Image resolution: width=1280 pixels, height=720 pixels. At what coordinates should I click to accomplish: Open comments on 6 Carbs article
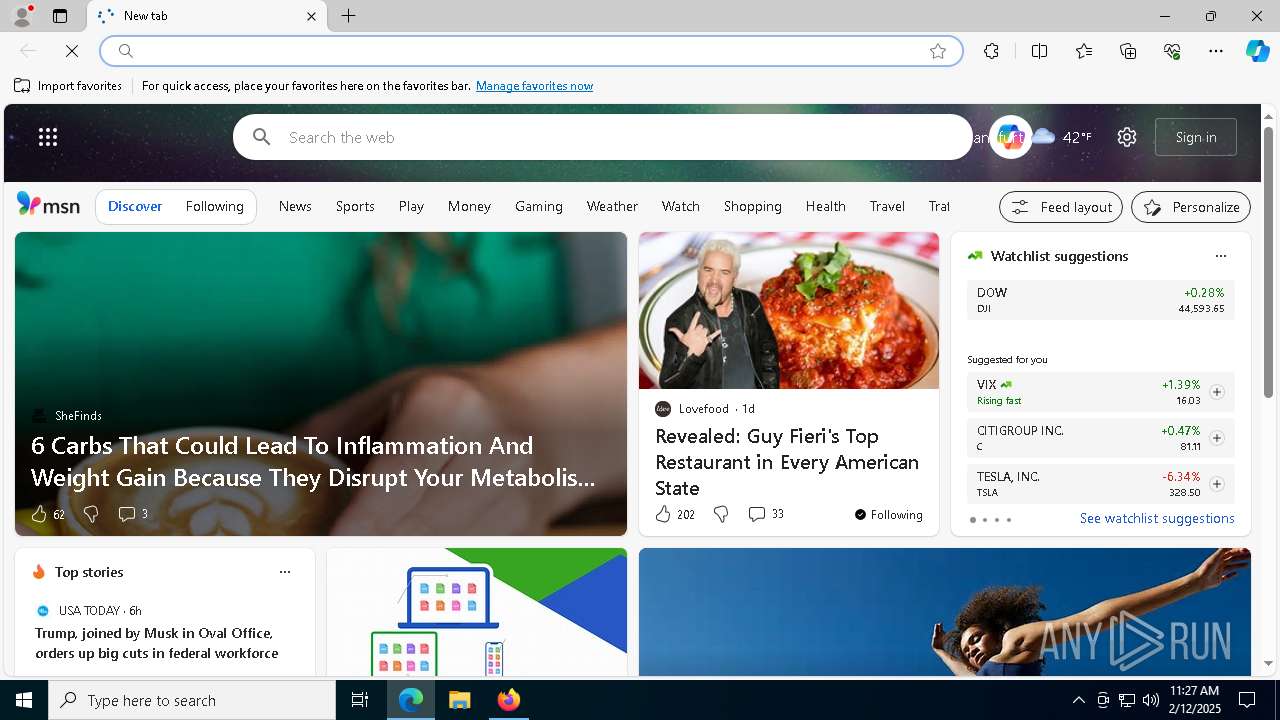(x=133, y=514)
